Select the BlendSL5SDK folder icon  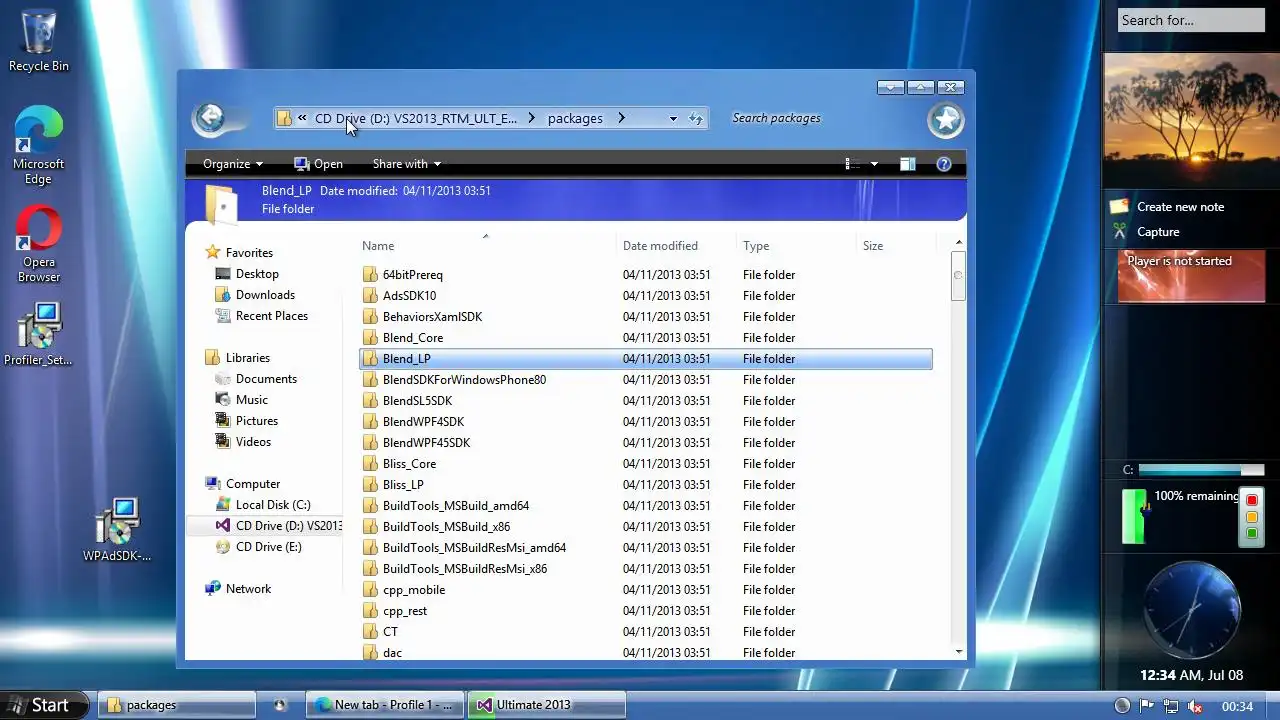click(370, 400)
